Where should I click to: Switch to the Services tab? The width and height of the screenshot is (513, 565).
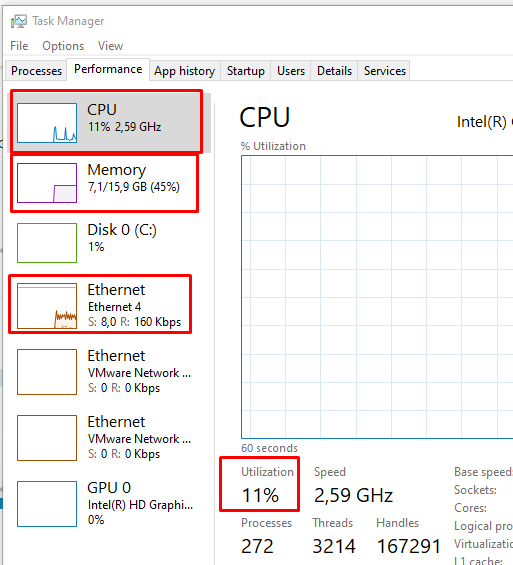tap(384, 71)
